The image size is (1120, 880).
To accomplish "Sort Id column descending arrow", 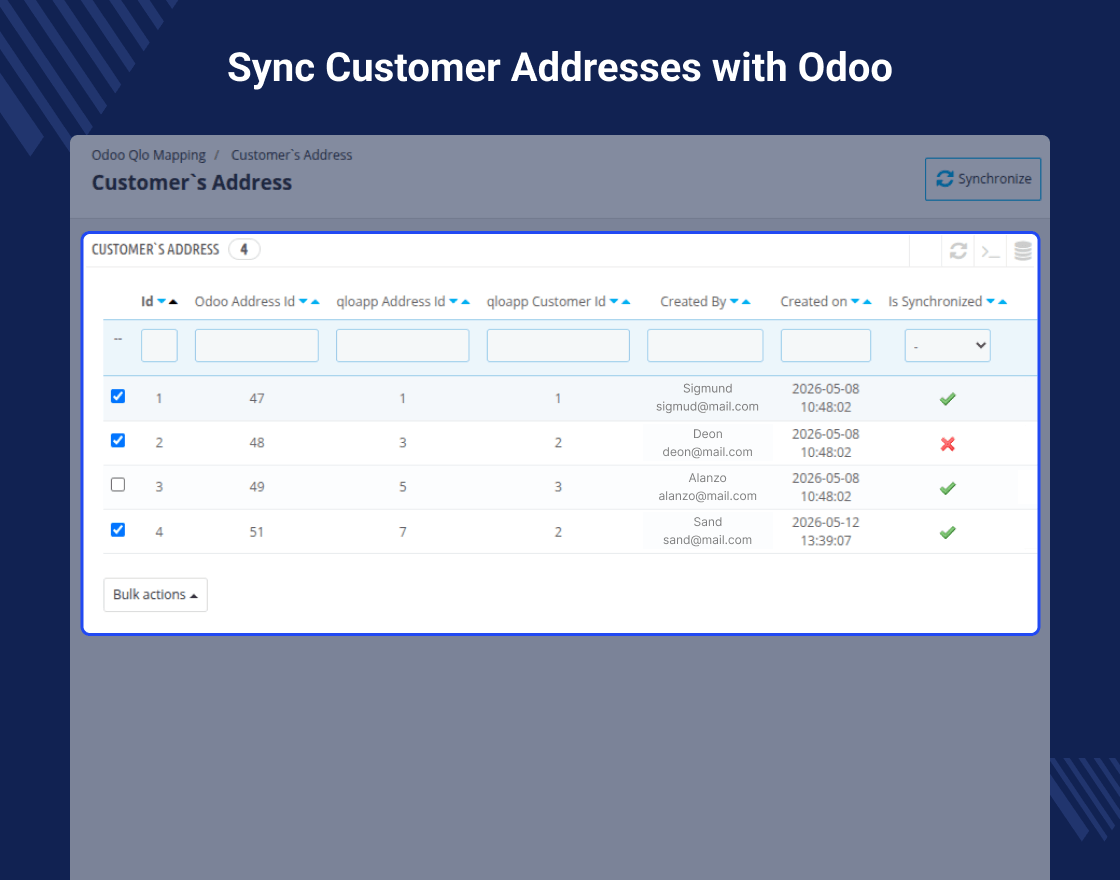I will 161,302.
